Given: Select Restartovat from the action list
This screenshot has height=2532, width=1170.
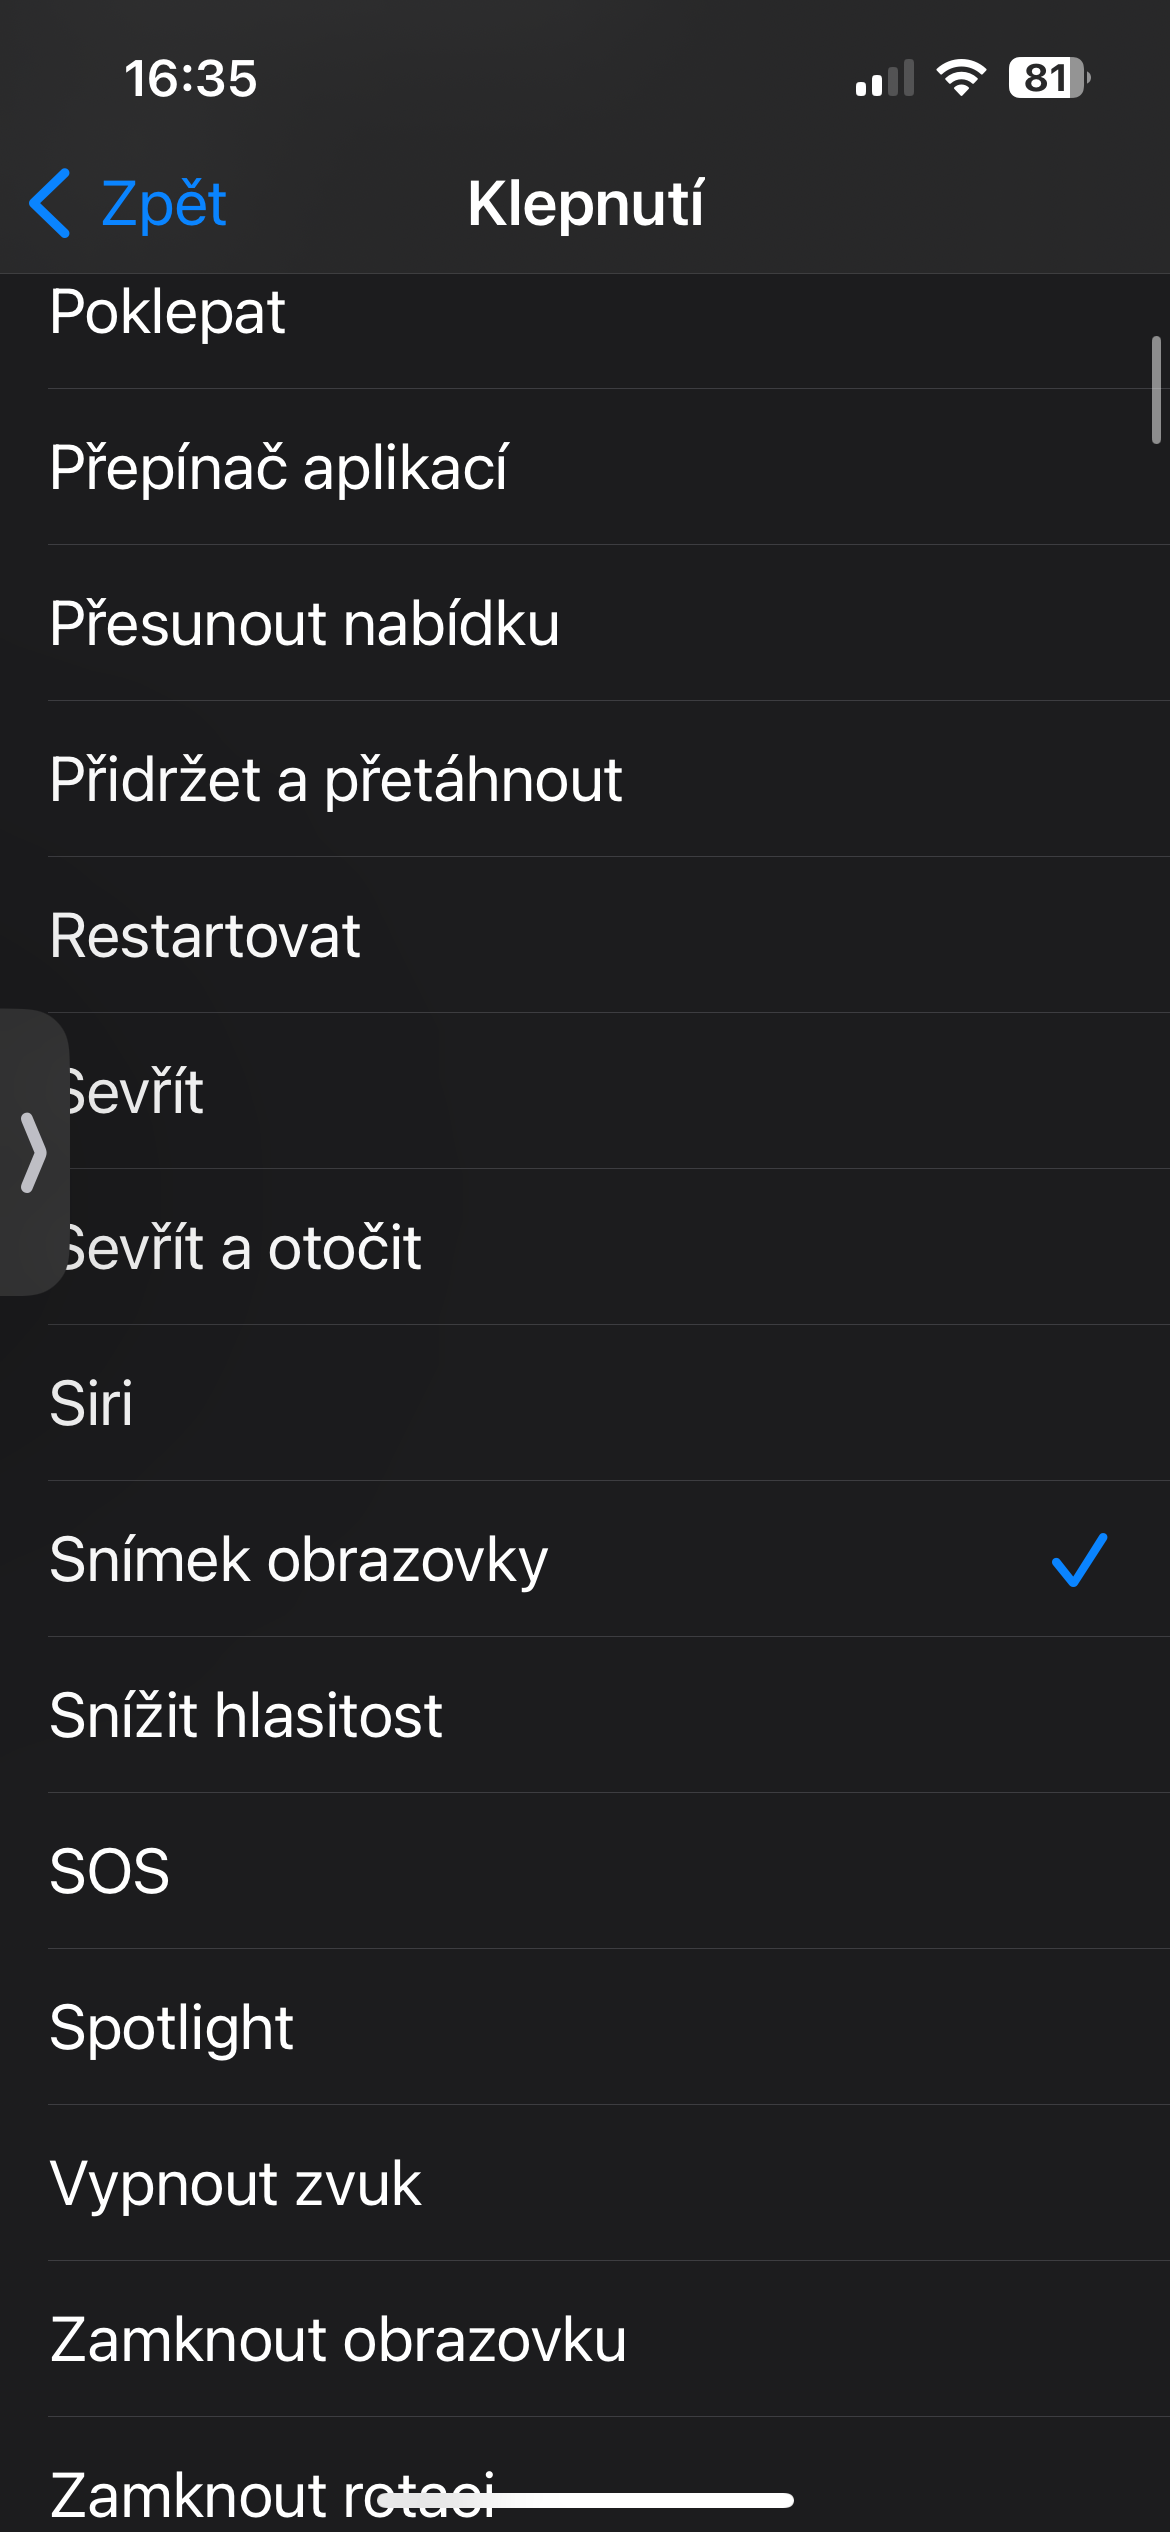Looking at the screenshot, I should click(x=205, y=936).
